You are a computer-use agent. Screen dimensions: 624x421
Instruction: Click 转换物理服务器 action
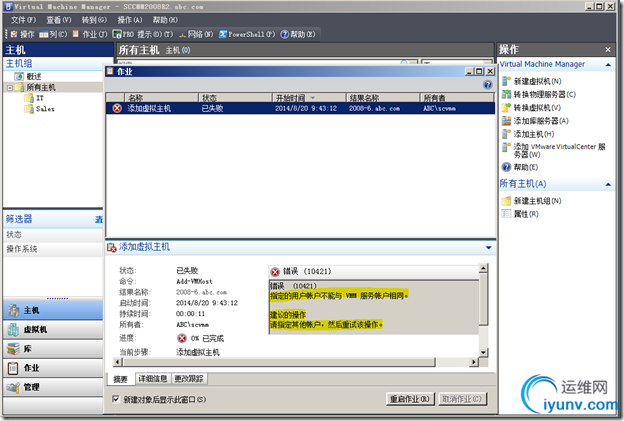(538, 94)
